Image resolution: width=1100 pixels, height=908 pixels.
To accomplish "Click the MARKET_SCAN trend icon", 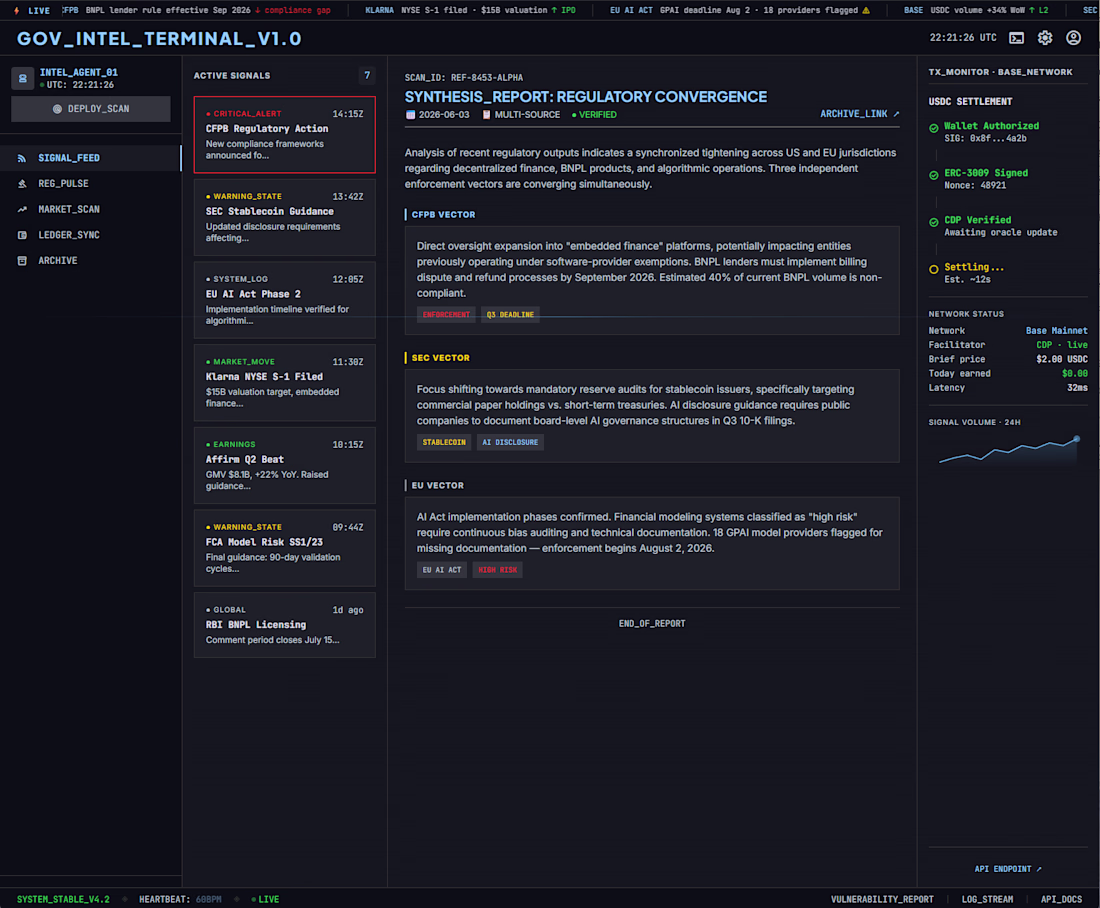I will pos(22,210).
